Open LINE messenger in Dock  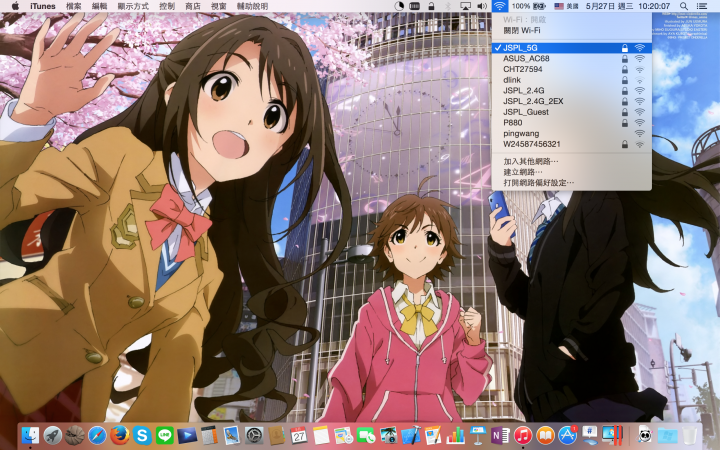[165, 435]
